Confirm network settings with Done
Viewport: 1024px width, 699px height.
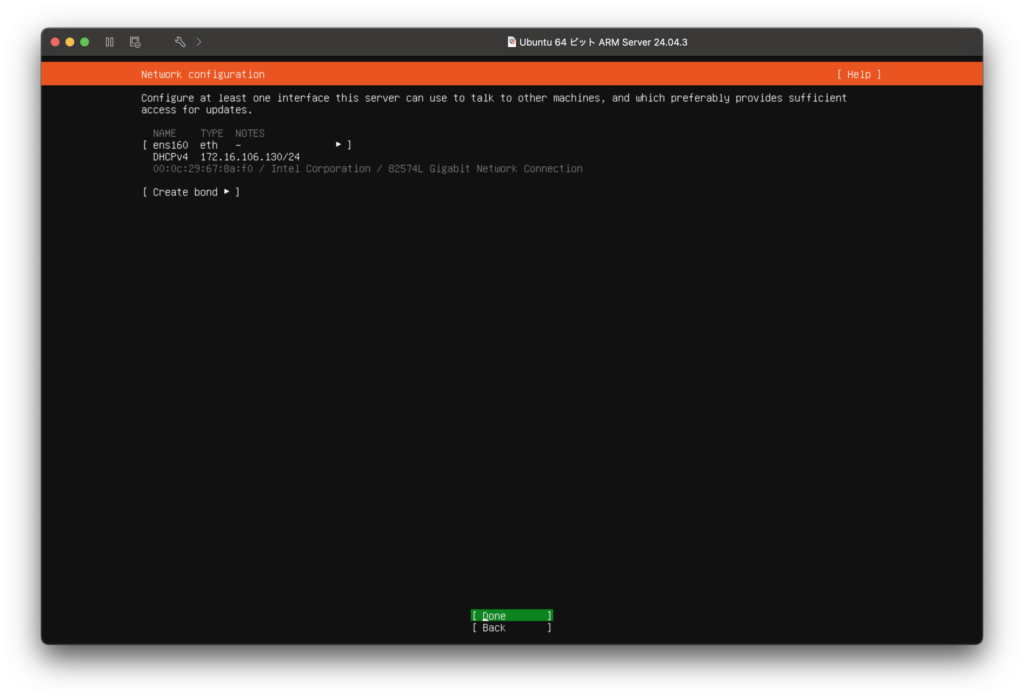coord(511,616)
